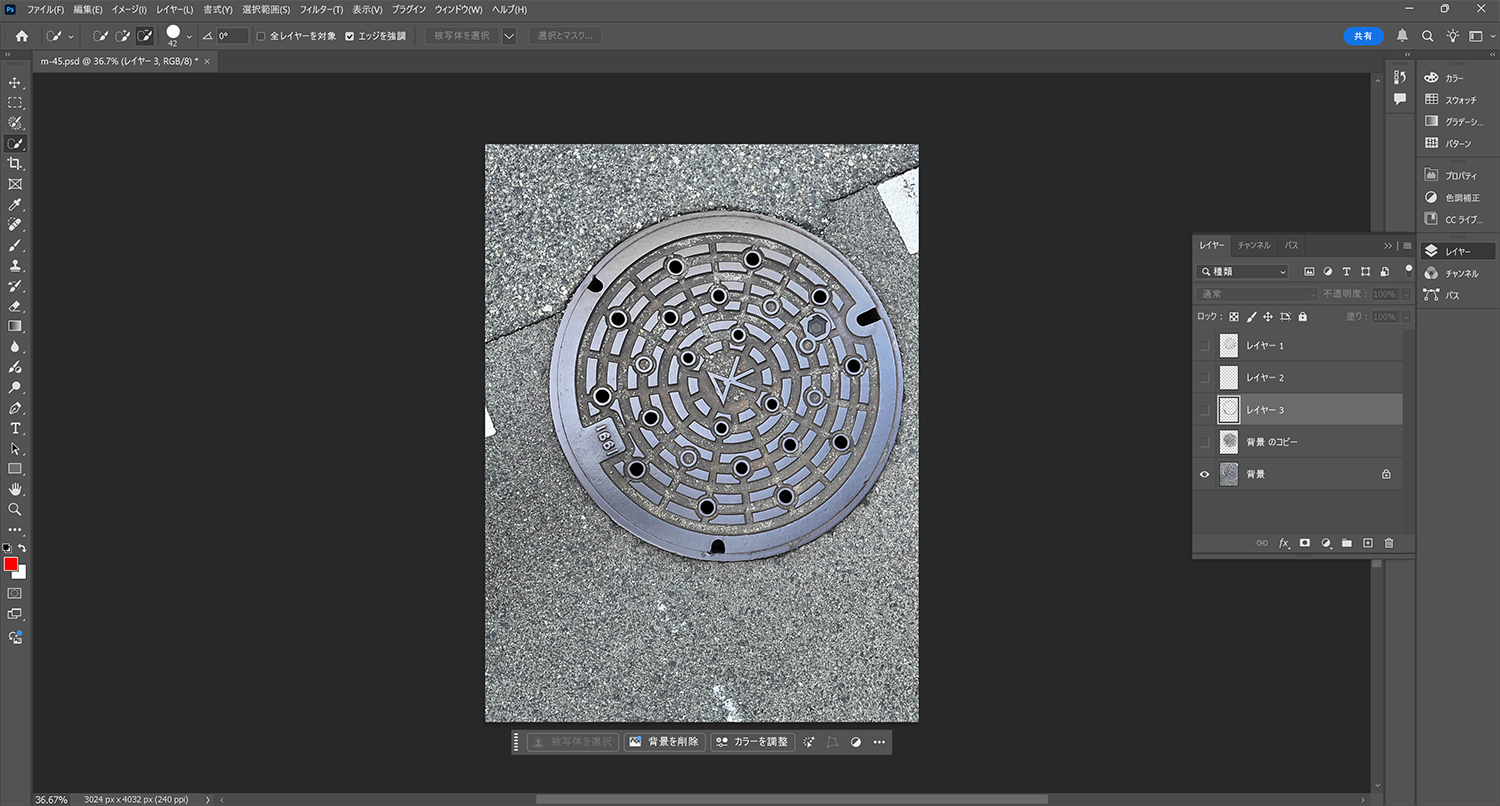This screenshot has width=1500, height=806.
Task: Choose Subtract from selection brush mode
Action: pos(145,36)
